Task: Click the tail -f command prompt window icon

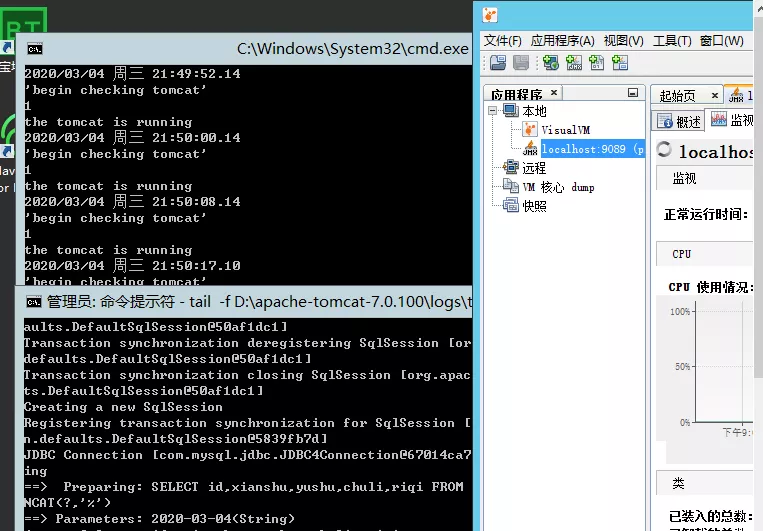Action: tap(34, 302)
